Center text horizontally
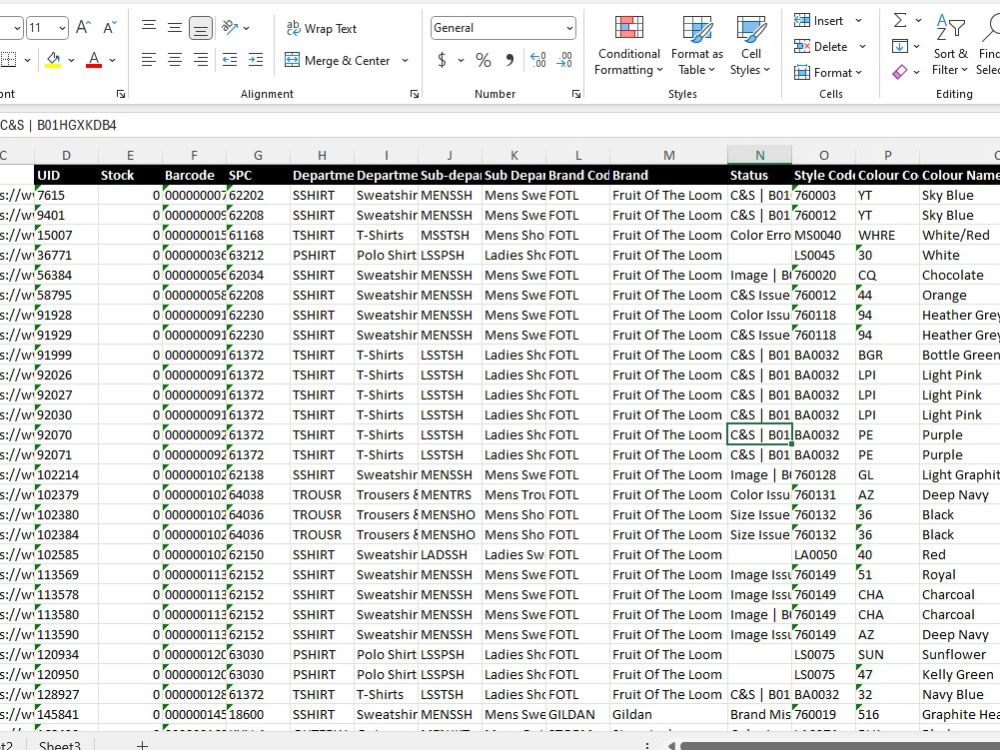Screen dimensions: 1000x750 pyautogui.click(x=174, y=60)
